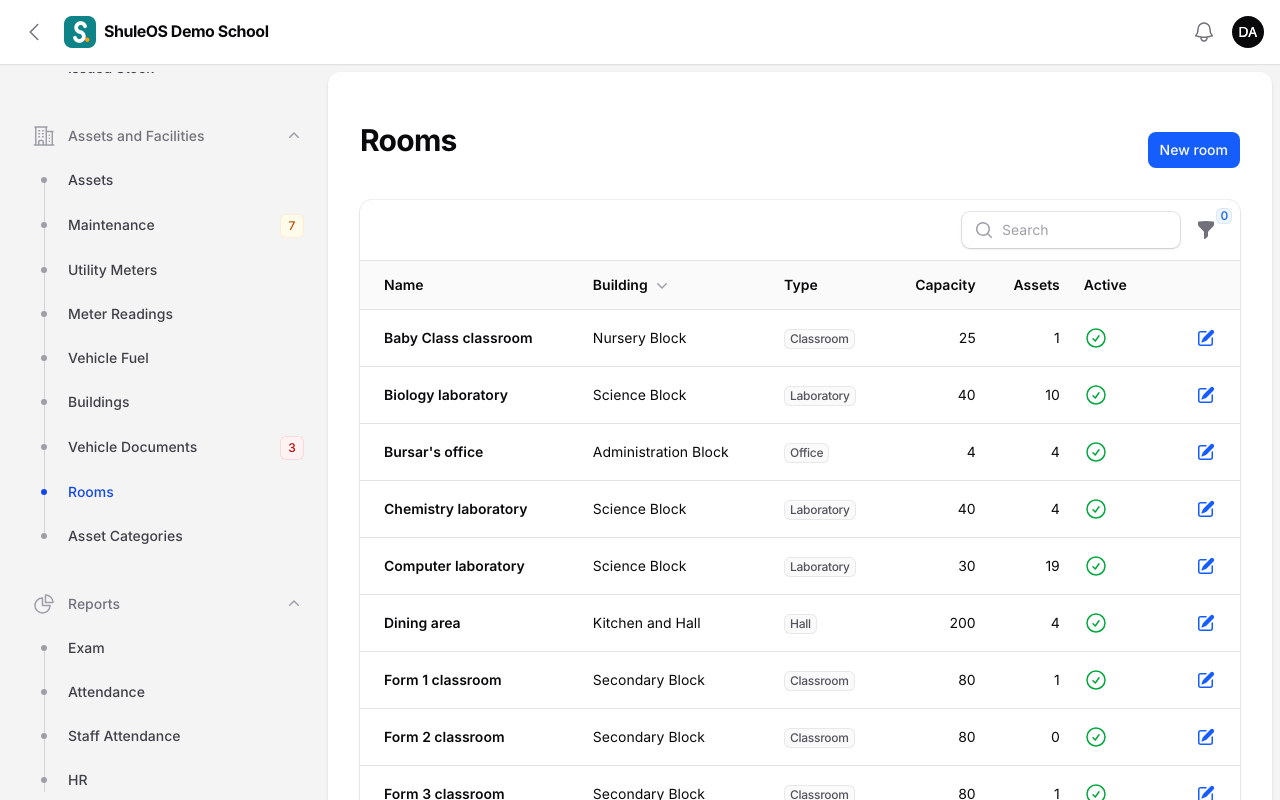Focus the Search input field

pyautogui.click(x=1071, y=230)
